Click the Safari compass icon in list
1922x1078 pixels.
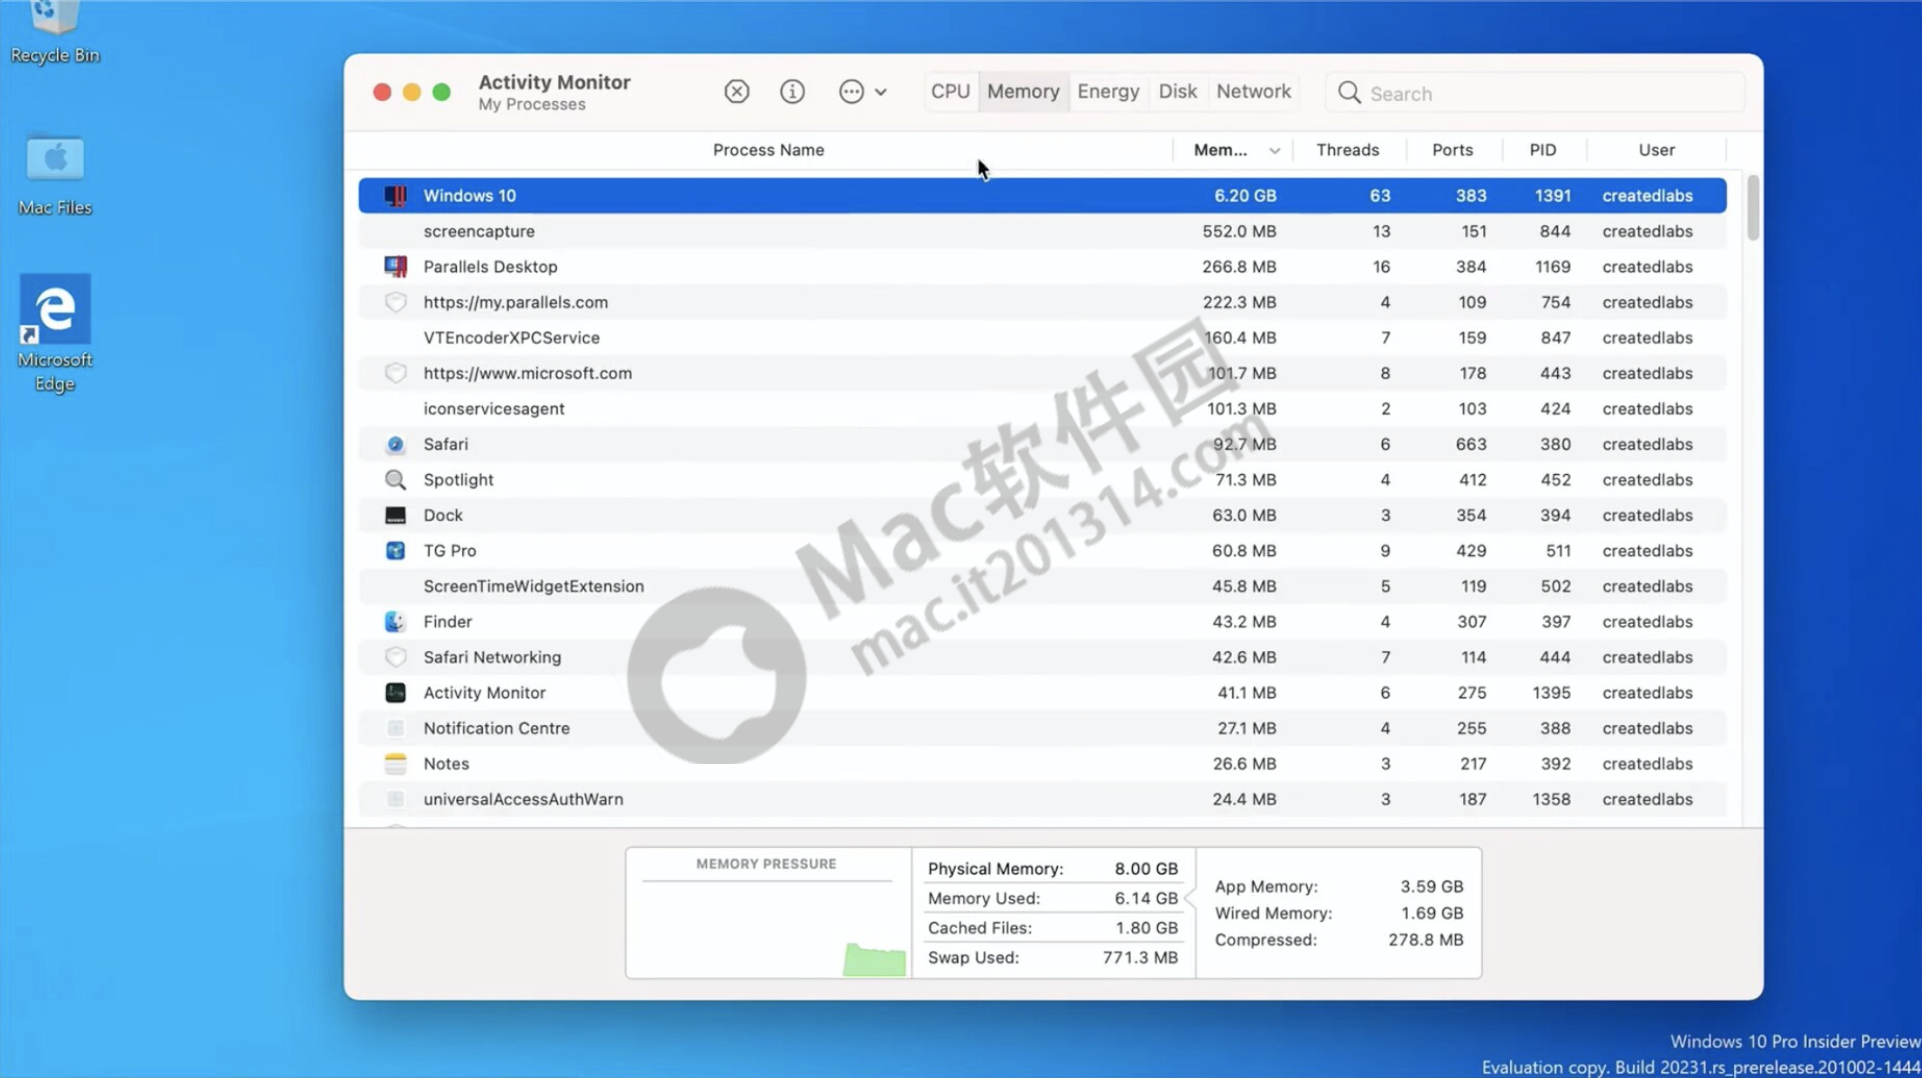pyautogui.click(x=396, y=444)
